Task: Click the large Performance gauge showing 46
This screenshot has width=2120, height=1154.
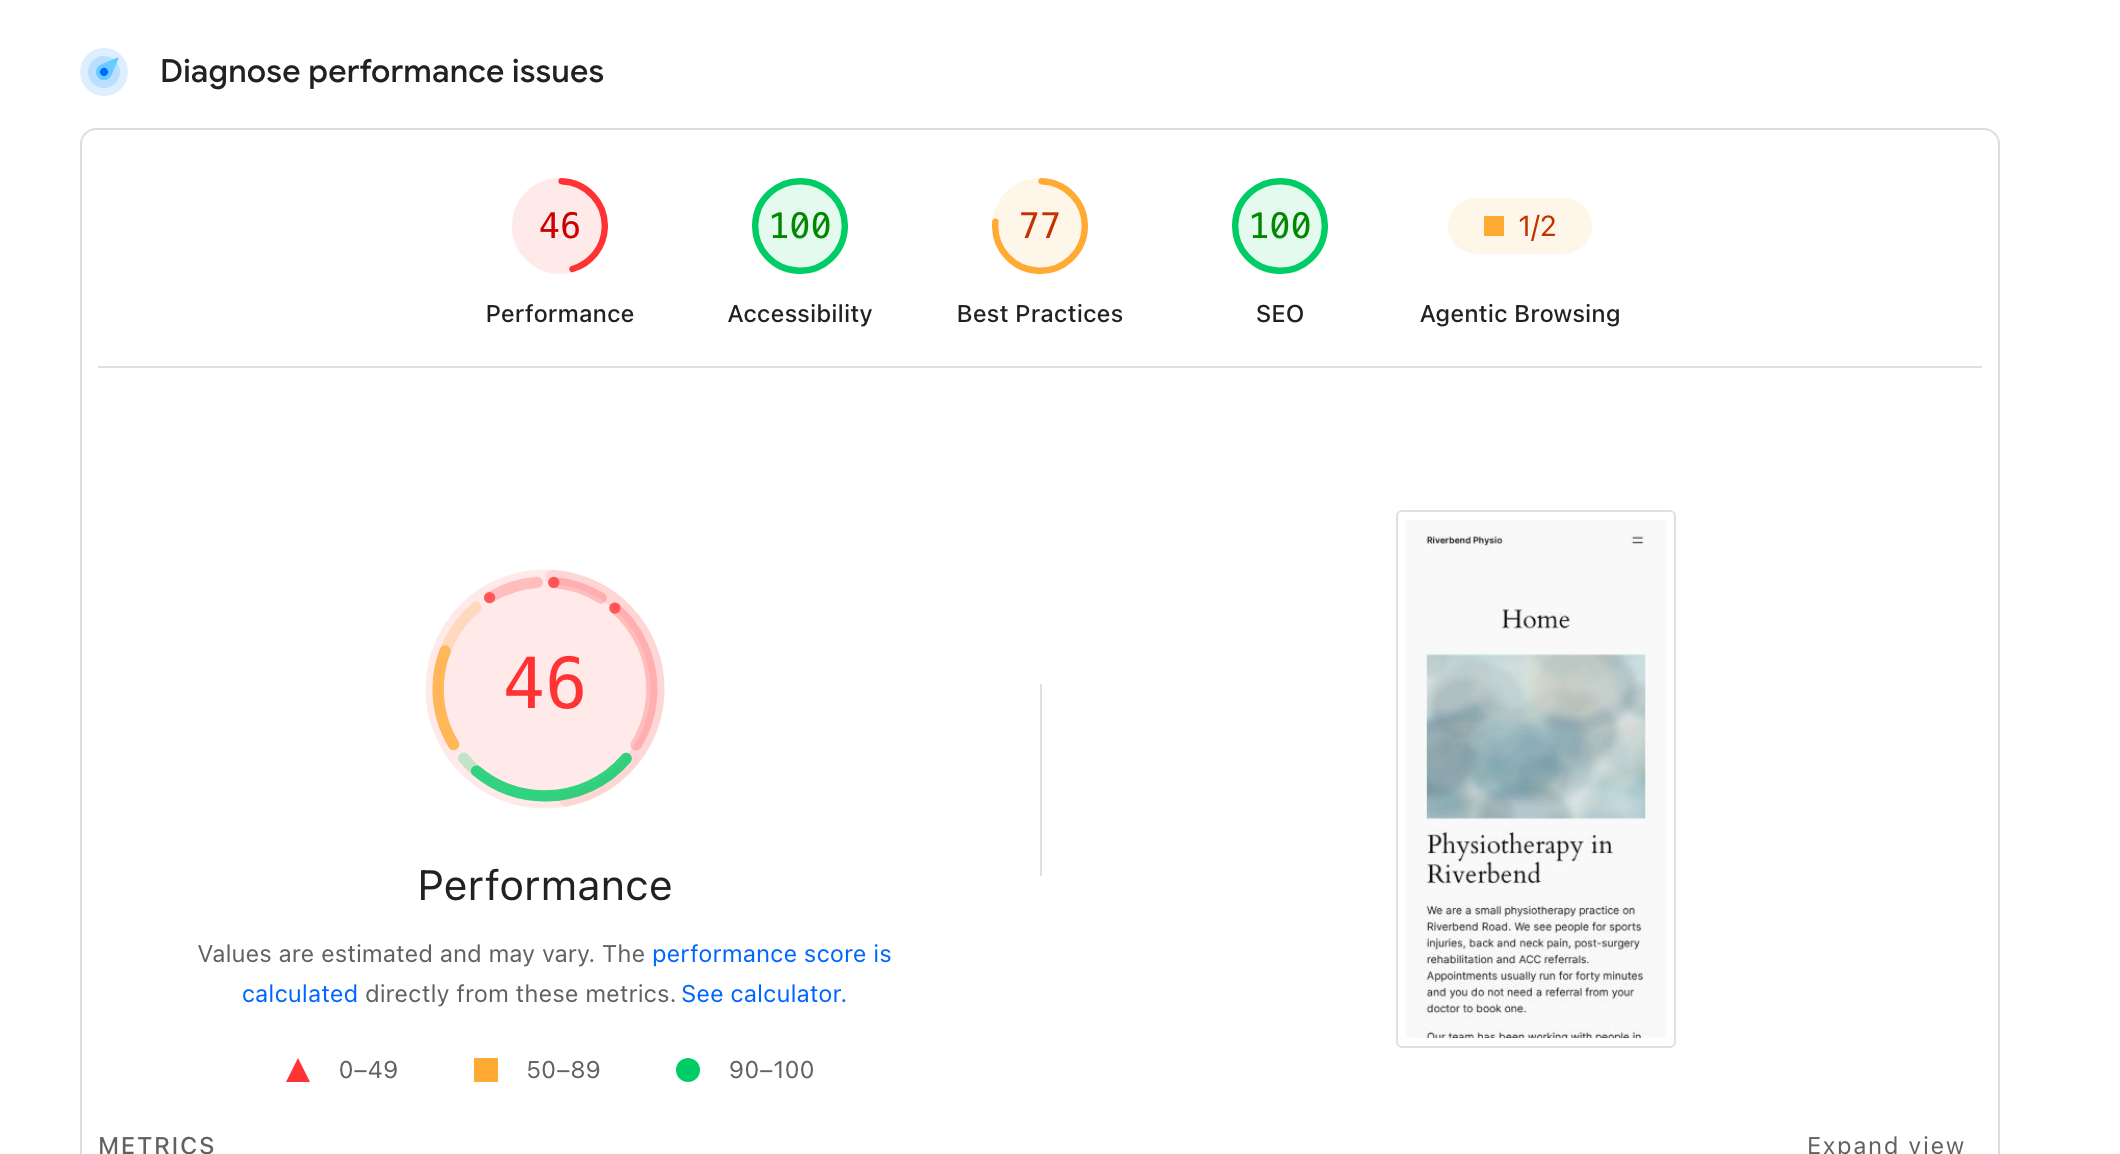Action: tap(545, 688)
